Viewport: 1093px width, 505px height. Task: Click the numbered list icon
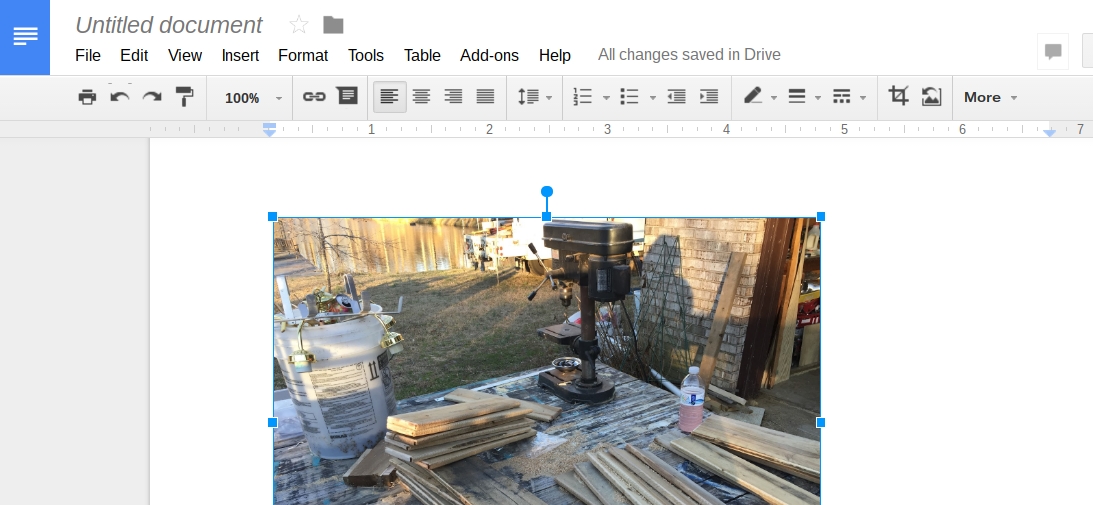pyautogui.click(x=582, y=97)
